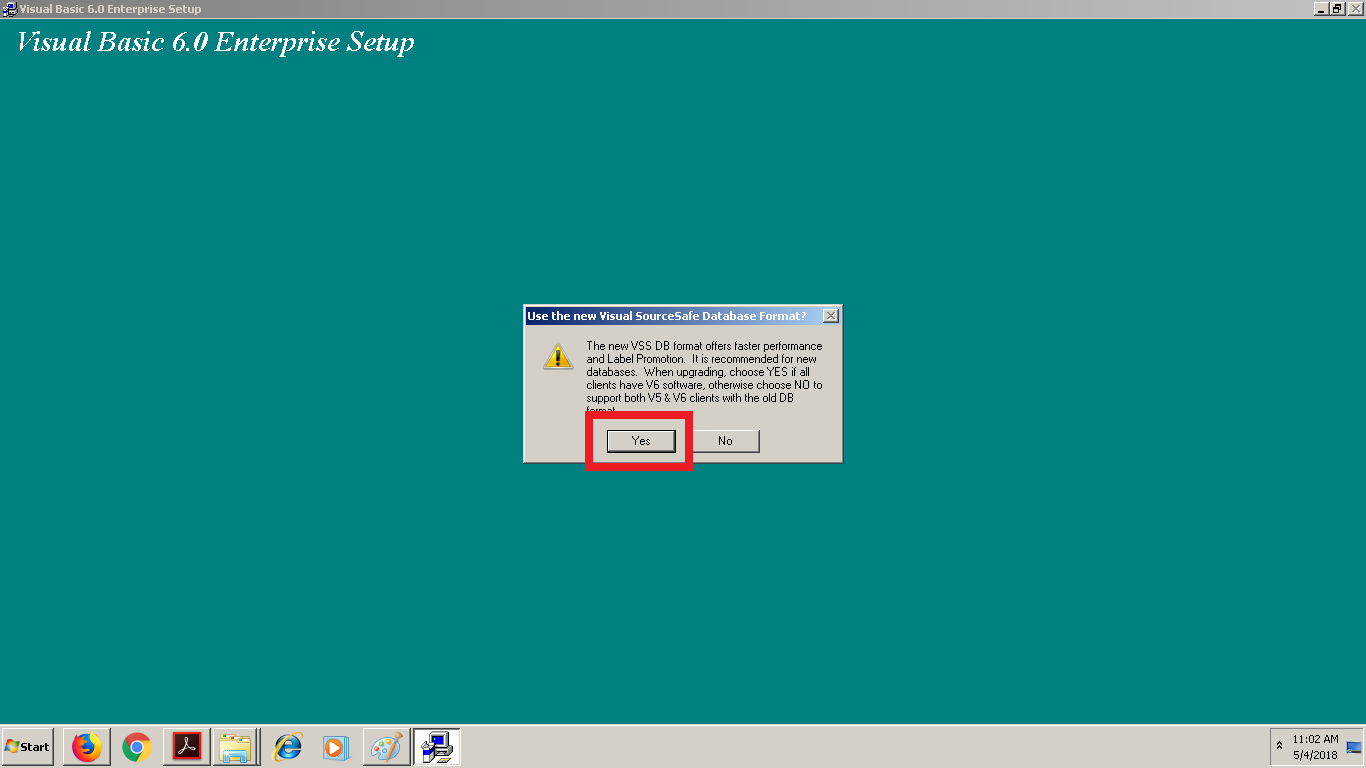Click the dialog title 'Use the new Visual SourceSafe Database Format?'

tap(666, 316)
